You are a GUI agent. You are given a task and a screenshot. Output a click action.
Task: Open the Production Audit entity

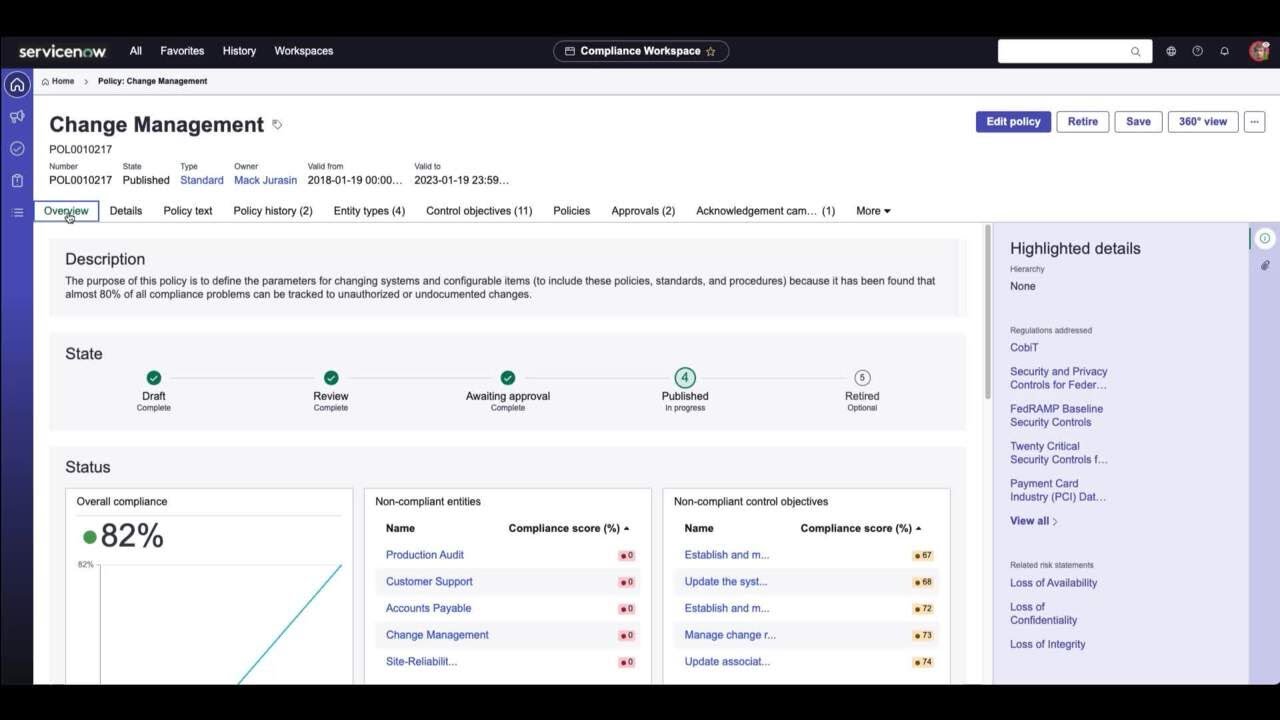click(x=425, y=555)
